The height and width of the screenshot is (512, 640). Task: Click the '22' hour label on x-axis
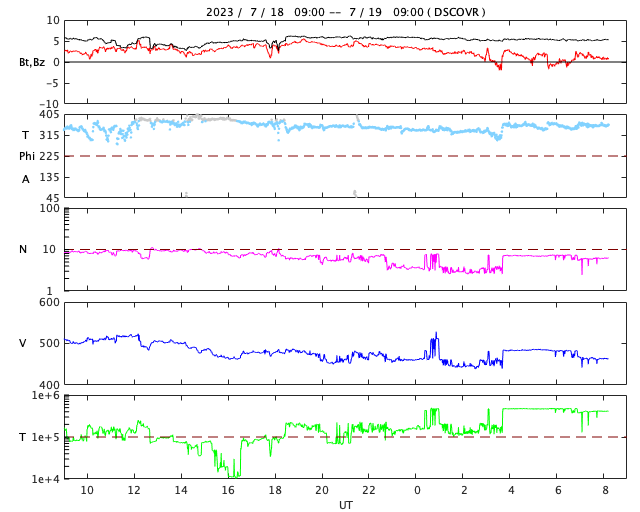point(369,490)
